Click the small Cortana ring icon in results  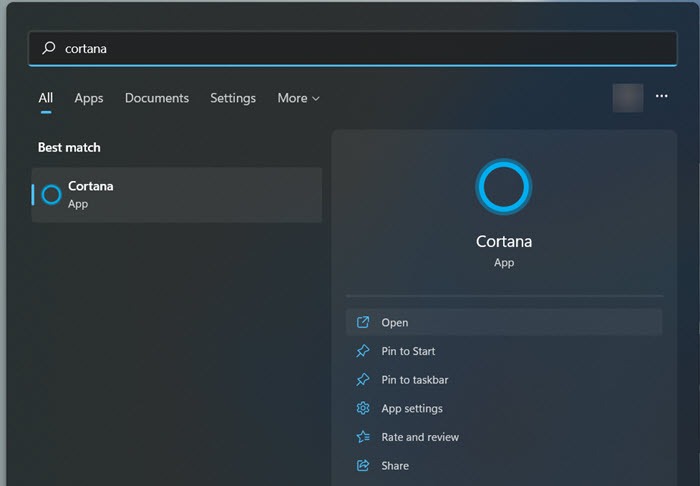[51, 195]
